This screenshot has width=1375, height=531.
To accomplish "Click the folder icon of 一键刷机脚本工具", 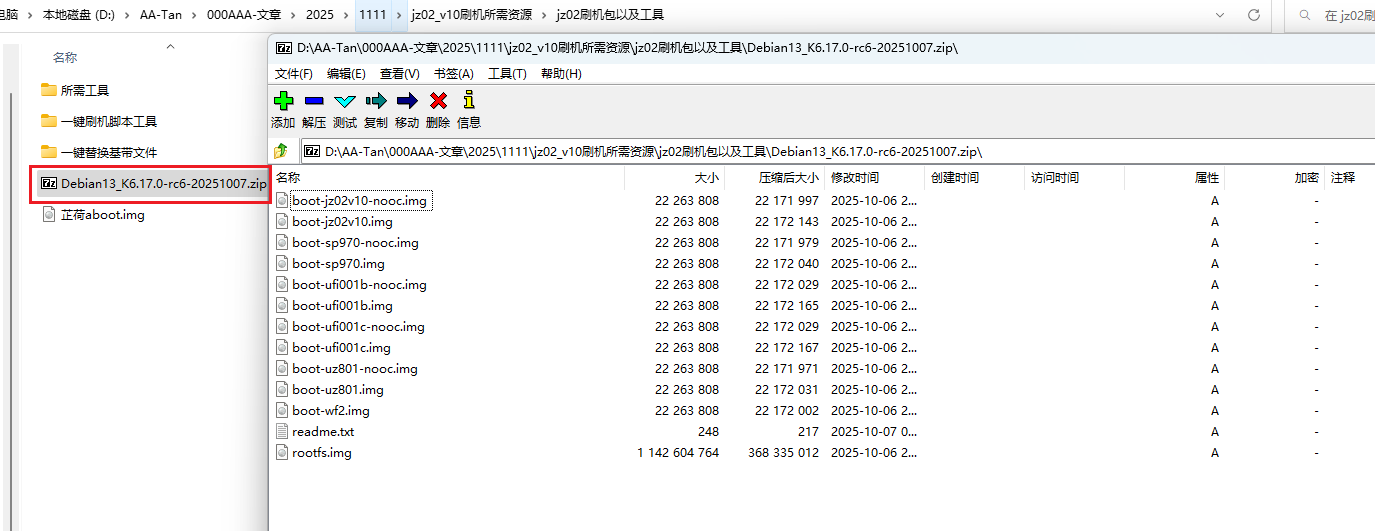I will [49, 121].
